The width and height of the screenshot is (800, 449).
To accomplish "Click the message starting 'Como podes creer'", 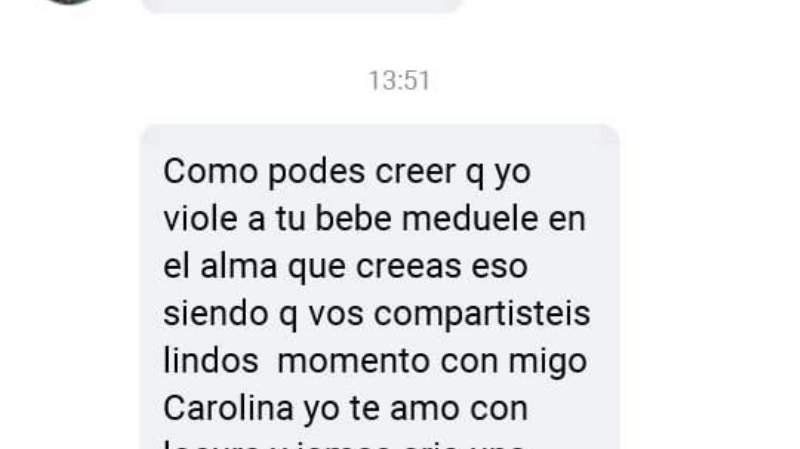I will pos(380,287).
